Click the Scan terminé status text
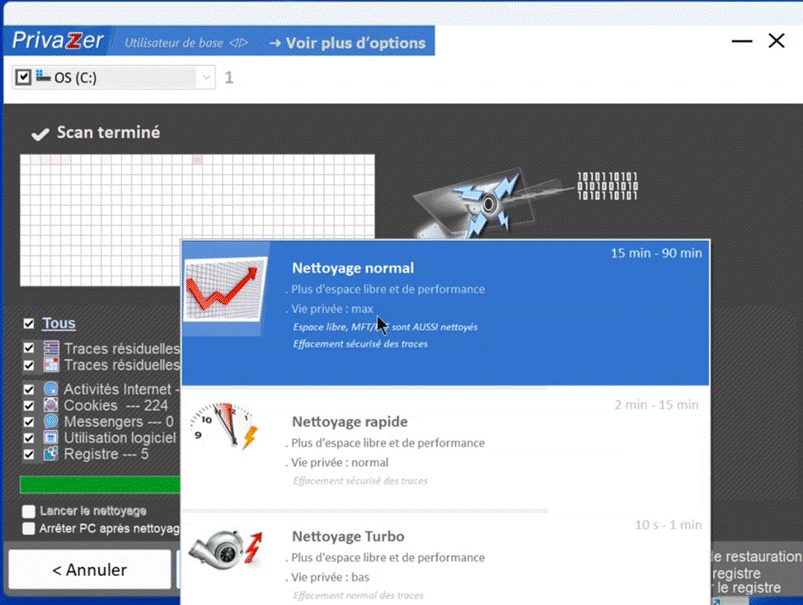Image resolution: width=803 pixels, height=605 pixels. click(x=108, y=132)
